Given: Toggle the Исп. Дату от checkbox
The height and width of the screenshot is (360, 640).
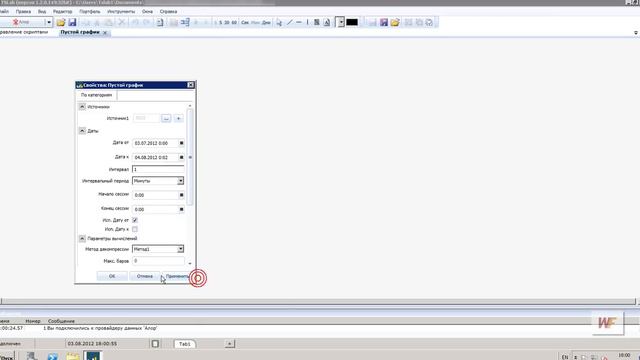Looking at the screenshot, I should (135, 220).
